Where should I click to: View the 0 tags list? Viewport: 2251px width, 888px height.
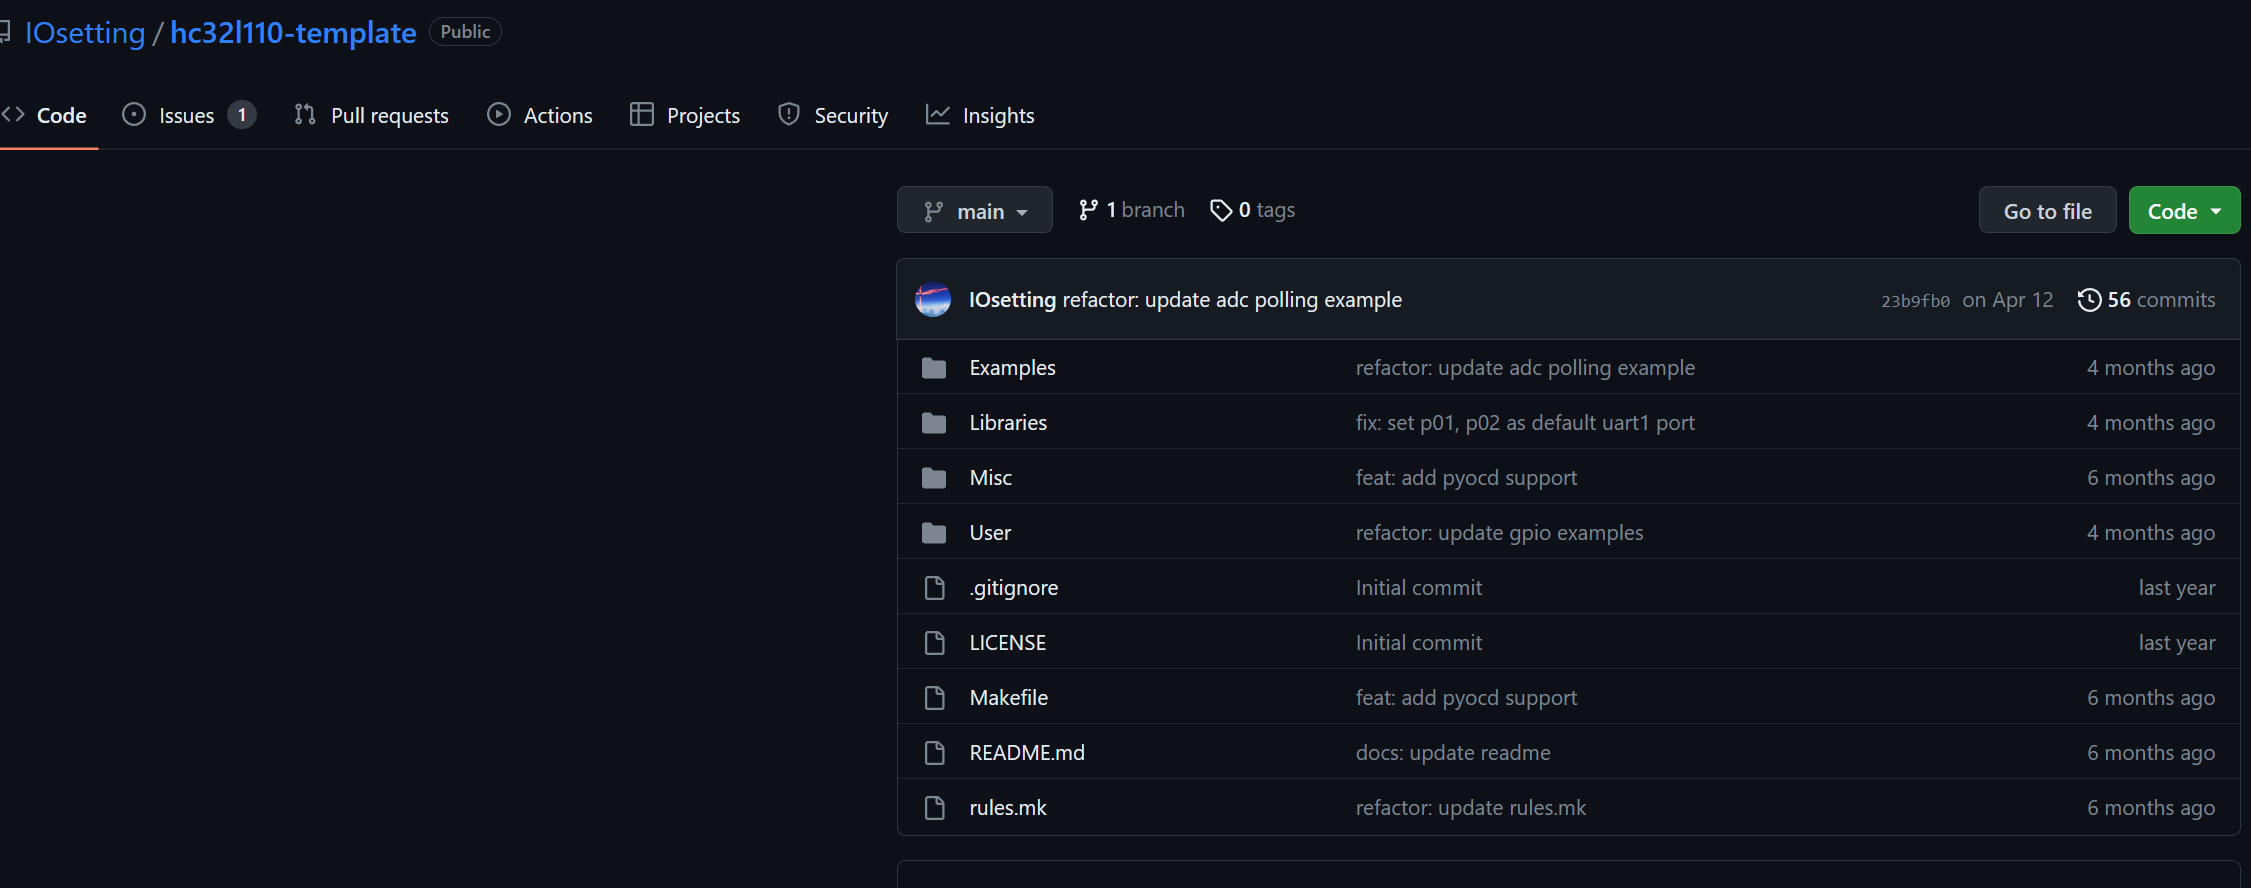coord(1252,210)
